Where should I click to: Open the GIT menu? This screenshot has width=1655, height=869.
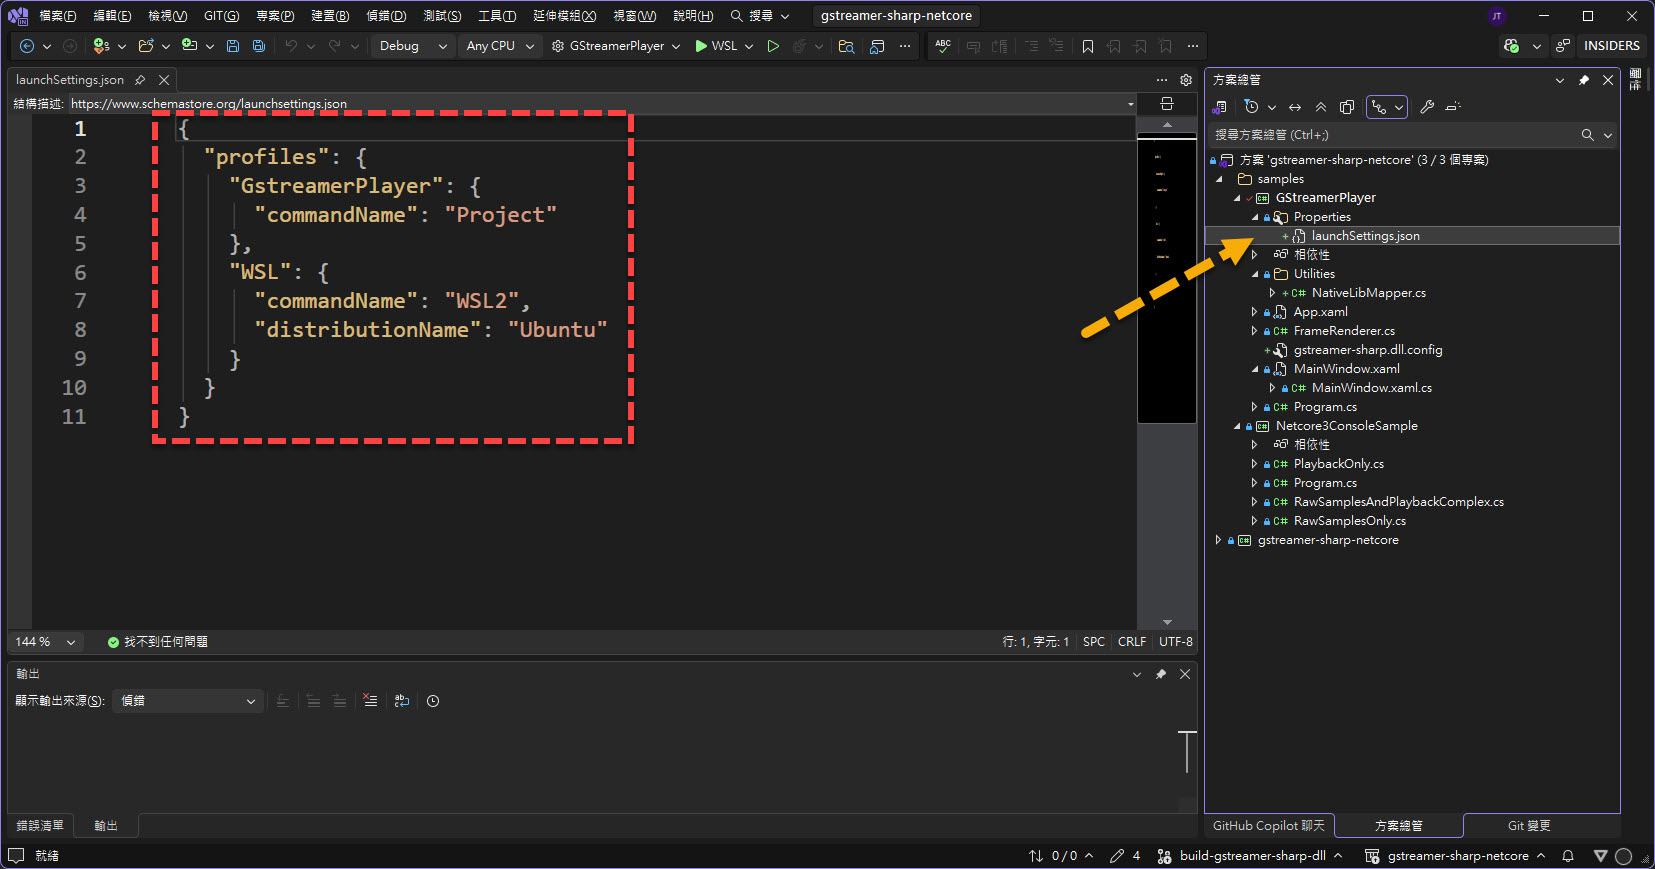pyautogui.click(x=221, y=16)
